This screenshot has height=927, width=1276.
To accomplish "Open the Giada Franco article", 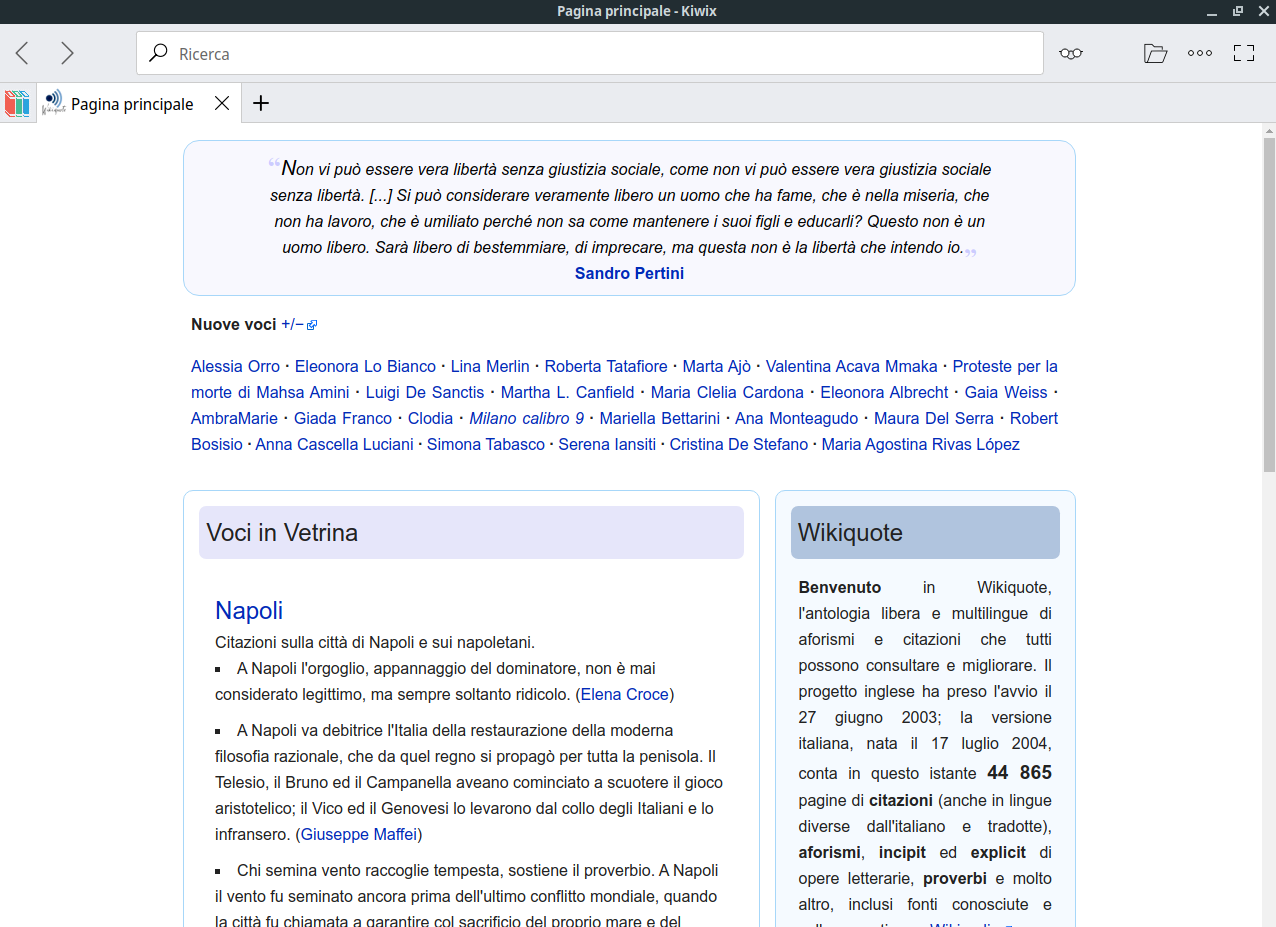I will [343, 418].
